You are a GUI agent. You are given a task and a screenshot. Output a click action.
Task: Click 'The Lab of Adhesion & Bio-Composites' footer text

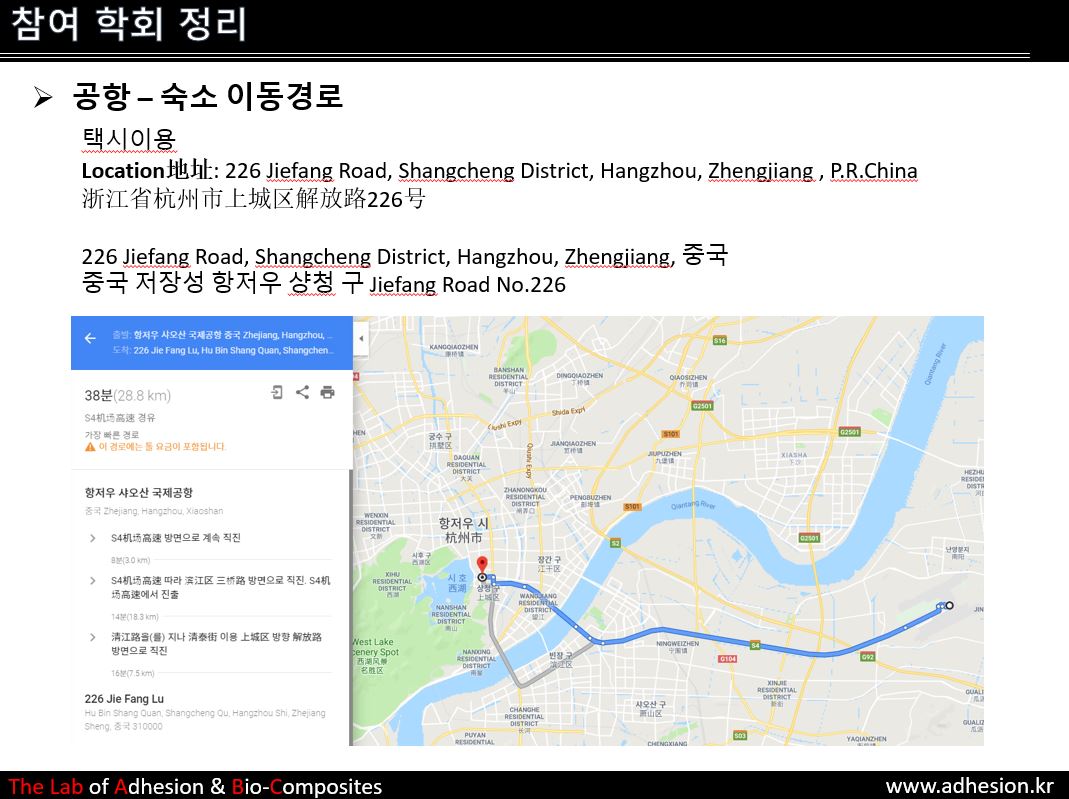click(x=195, y=787)
